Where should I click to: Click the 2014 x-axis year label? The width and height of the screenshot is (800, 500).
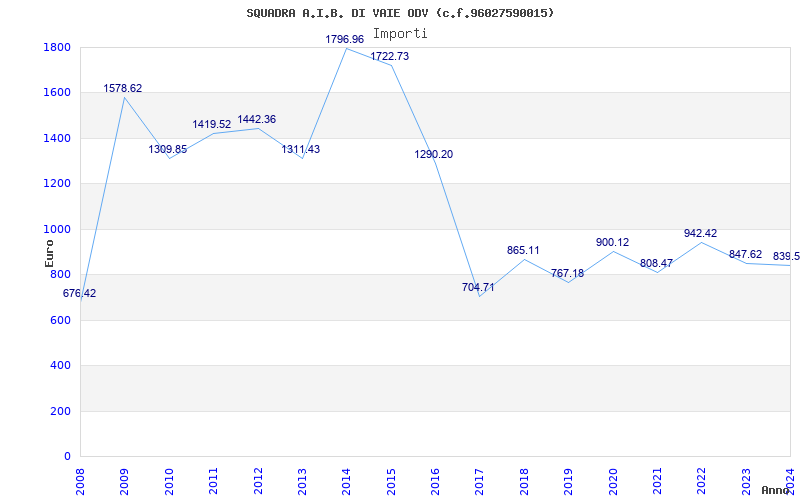tap(347, 481)
